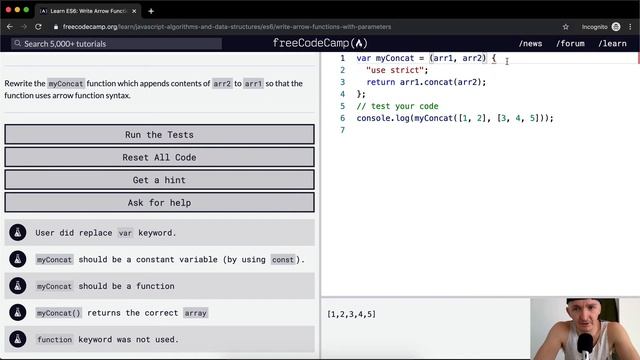This screenshot has width=640, height=360.
Task: Bookmark the page with the star icon
Action: [x=565, y=27]
